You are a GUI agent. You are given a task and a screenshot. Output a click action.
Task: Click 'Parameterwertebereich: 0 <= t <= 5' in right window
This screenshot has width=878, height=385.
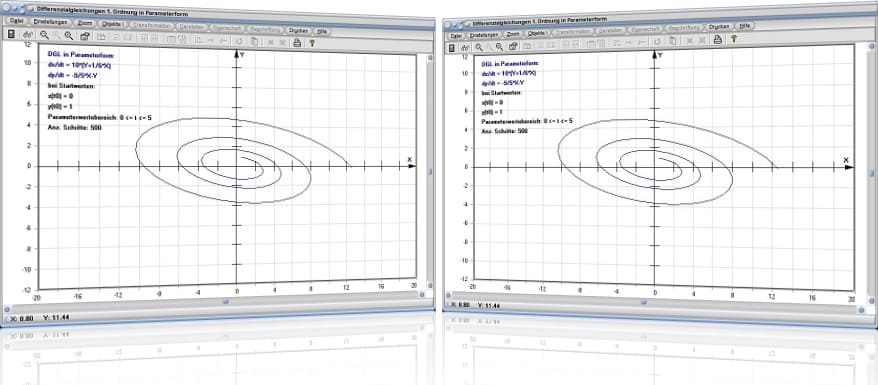tap(527, 121)
